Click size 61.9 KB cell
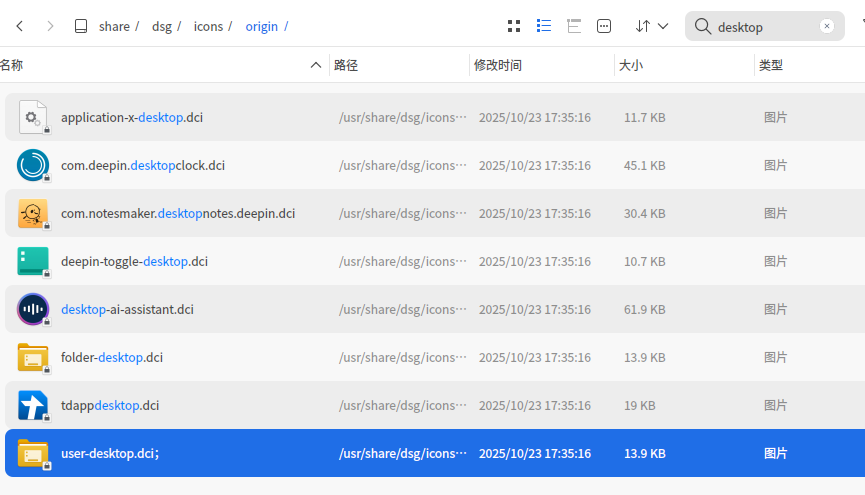 coord(644,310)
